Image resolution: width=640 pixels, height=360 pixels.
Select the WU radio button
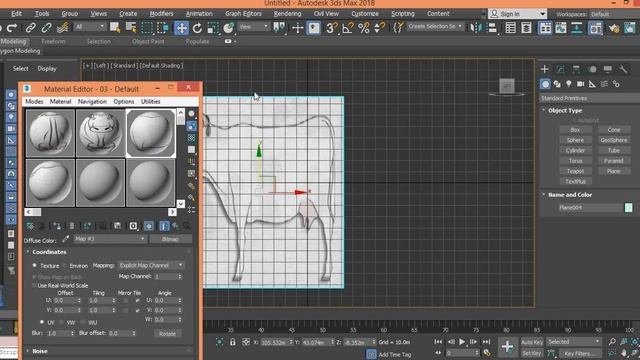click(83, 322)
